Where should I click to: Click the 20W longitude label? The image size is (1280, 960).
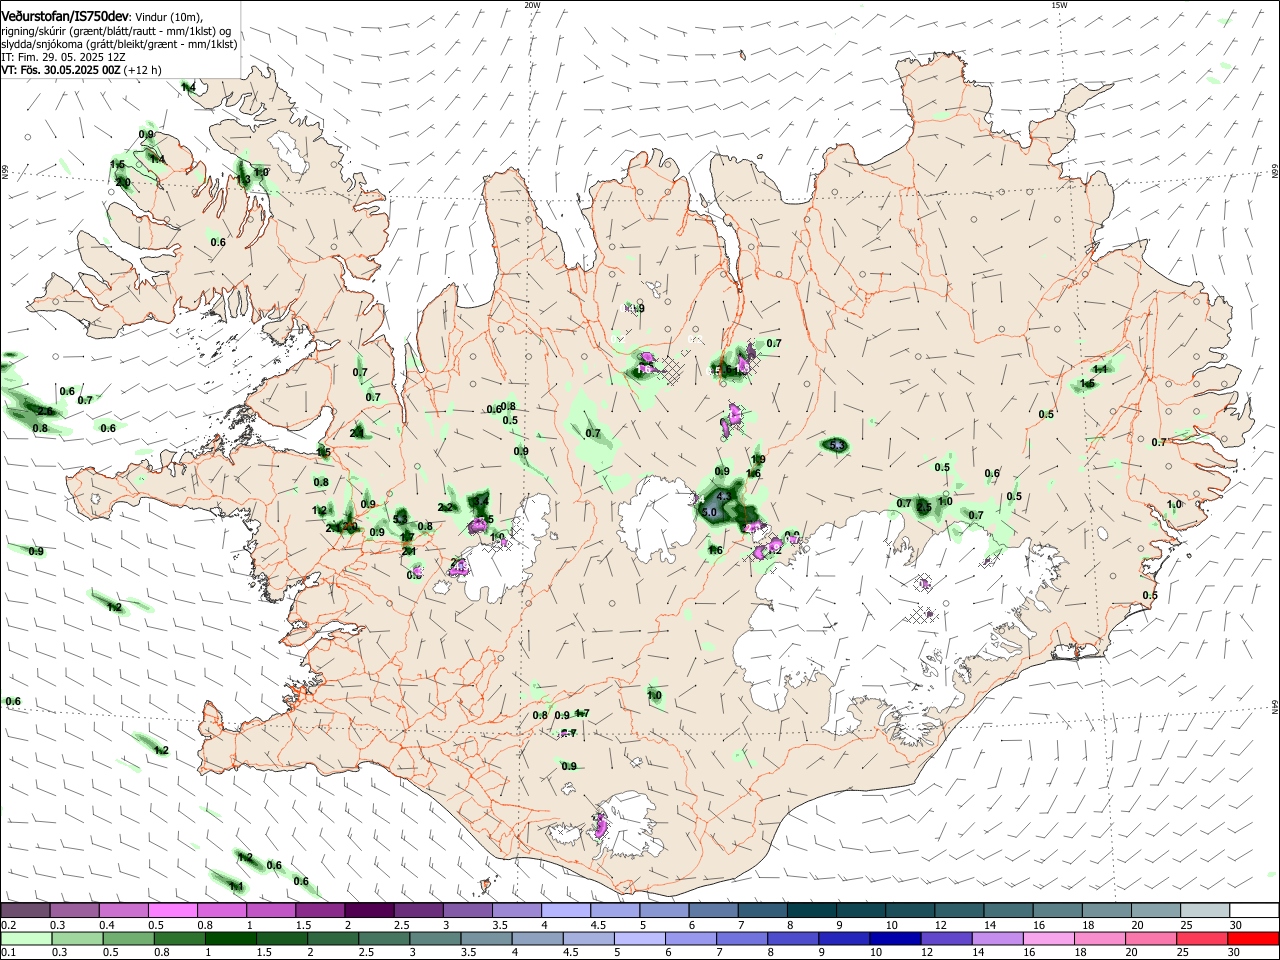[532, 5]
